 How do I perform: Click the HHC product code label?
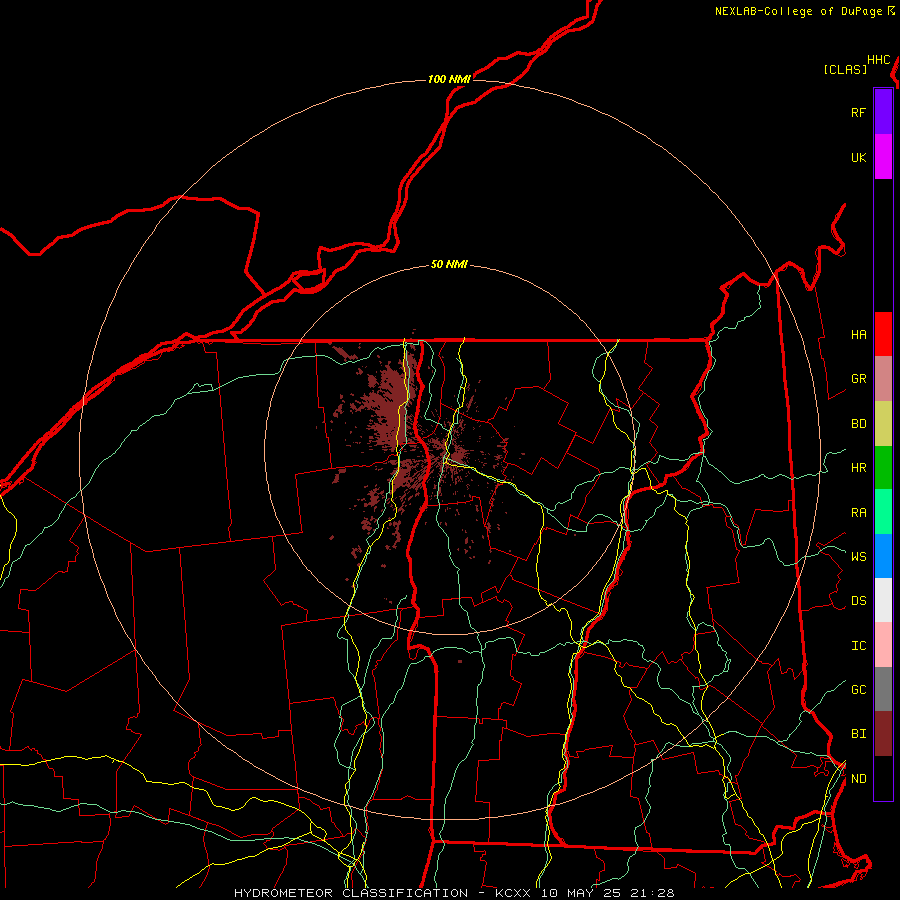pos(879,60)
